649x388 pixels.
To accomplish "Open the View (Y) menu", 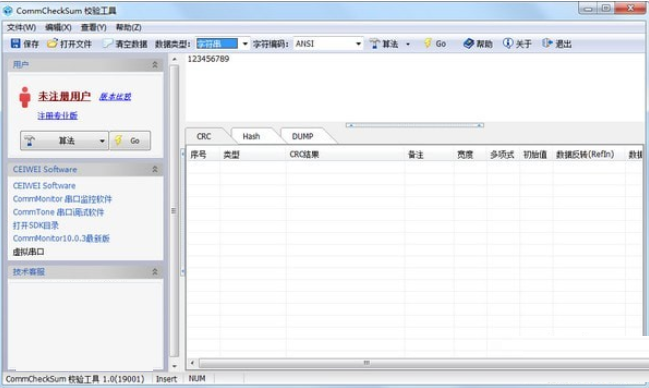I will (x=94, y=27).
